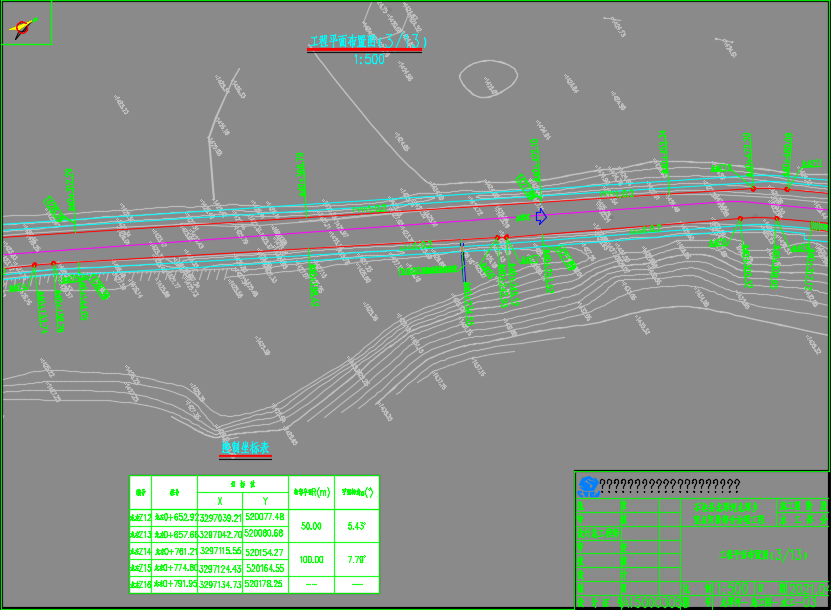Select cell Z14 in coordinate table
Screen dimensions: 831x610
(x=140, y=551)
